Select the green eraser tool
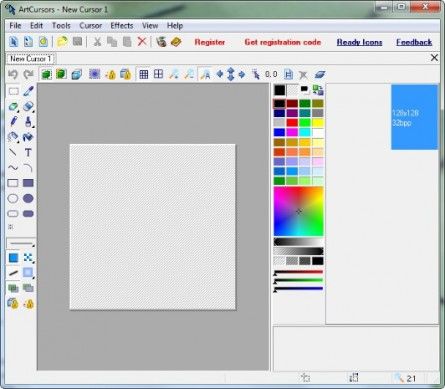 point(13,107)
